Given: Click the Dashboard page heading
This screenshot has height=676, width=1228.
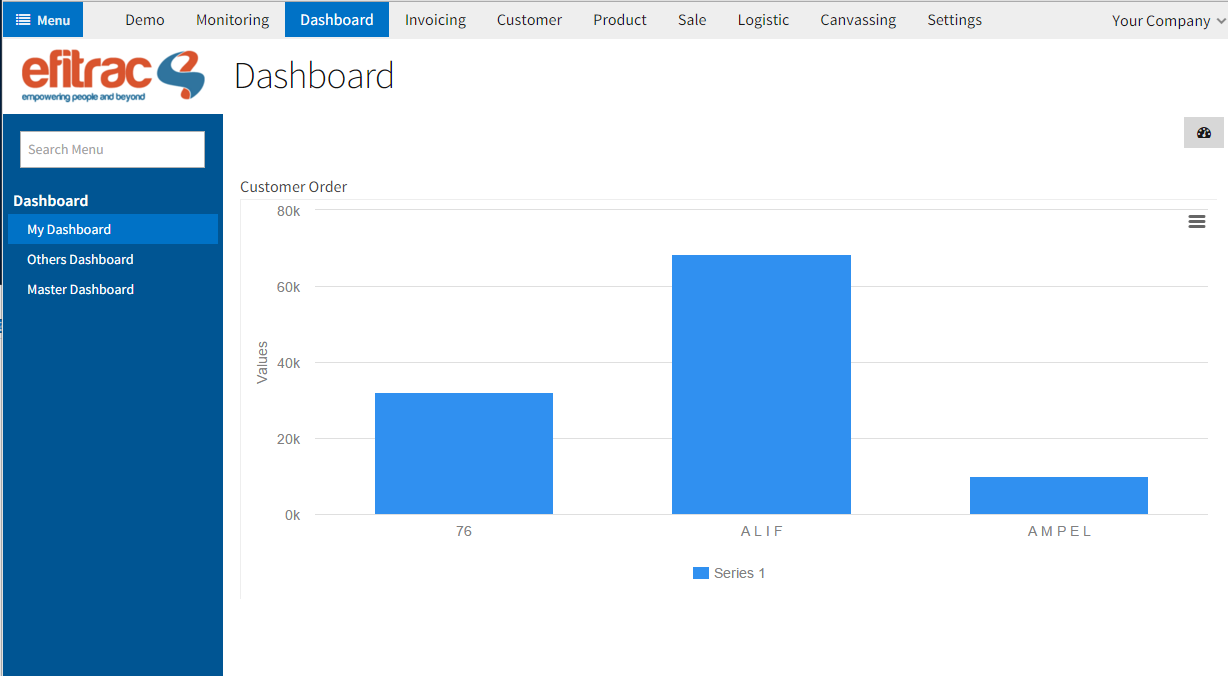Looking at the screenshot, I should pyautogui.click(x=314, y=76).
